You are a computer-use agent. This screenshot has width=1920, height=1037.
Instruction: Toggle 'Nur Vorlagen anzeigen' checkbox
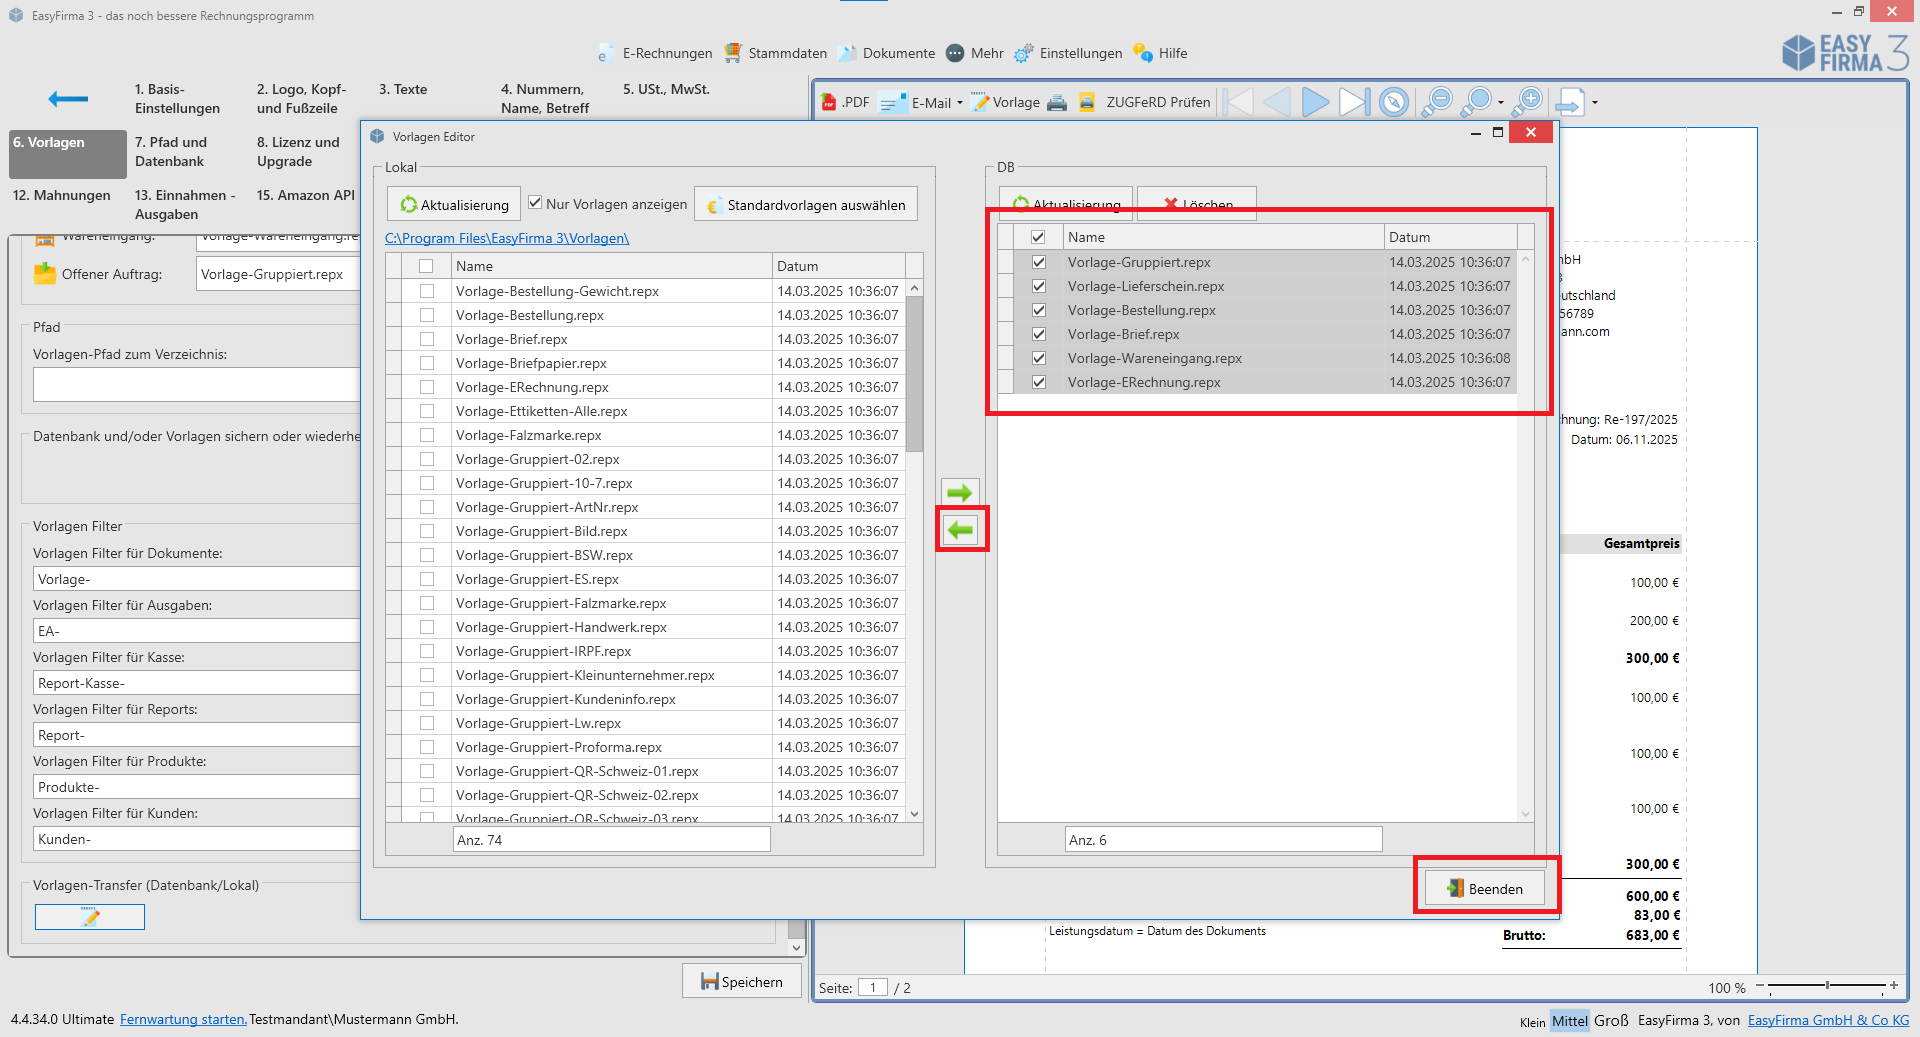(x=536, y=203)
